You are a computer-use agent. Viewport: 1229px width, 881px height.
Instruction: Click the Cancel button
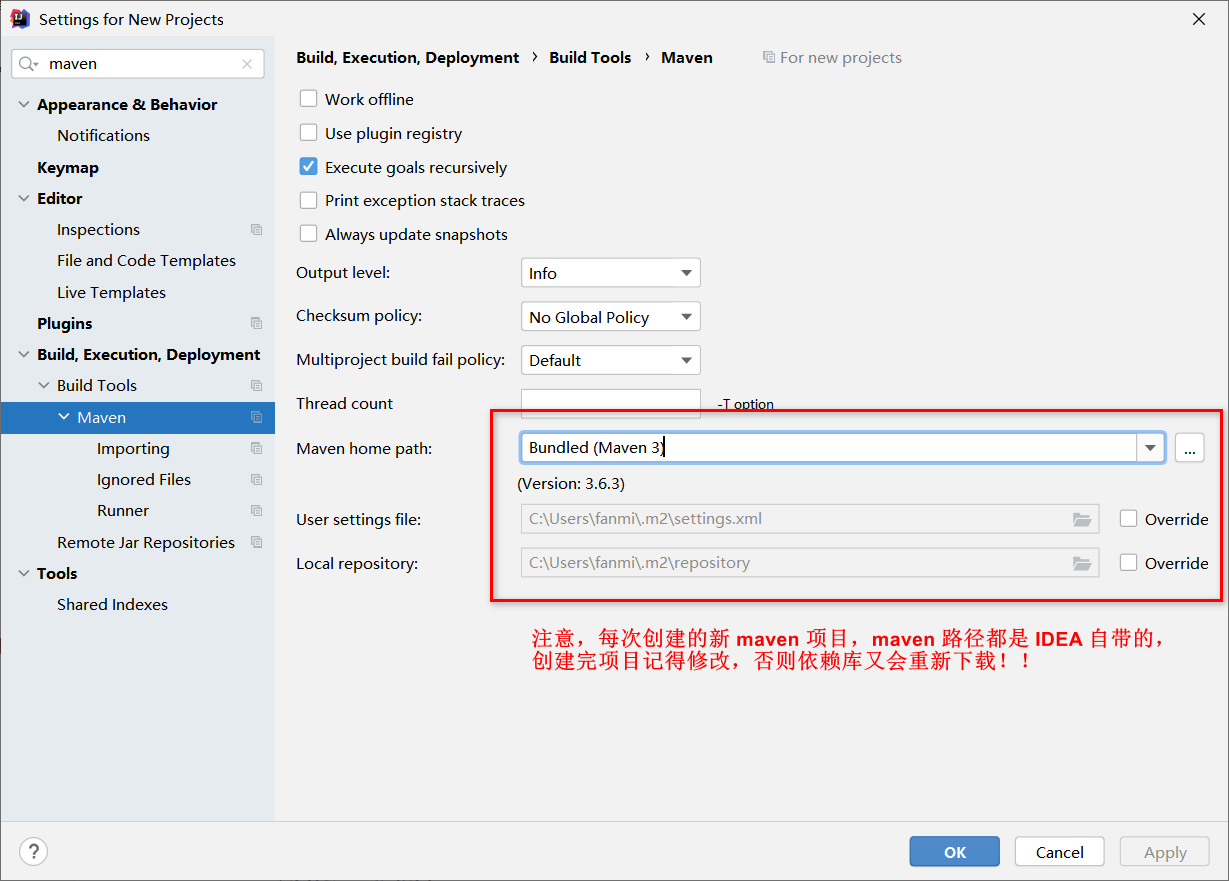[x=1059, y=852]
